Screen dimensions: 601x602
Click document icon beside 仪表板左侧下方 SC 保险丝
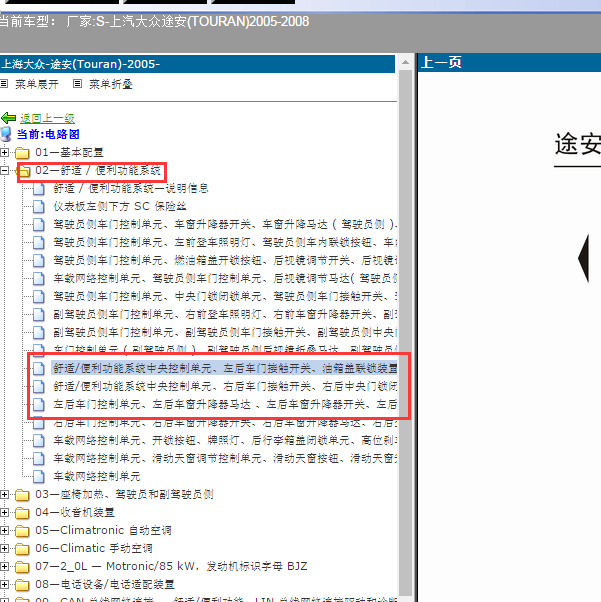click(x=38, y=206)
